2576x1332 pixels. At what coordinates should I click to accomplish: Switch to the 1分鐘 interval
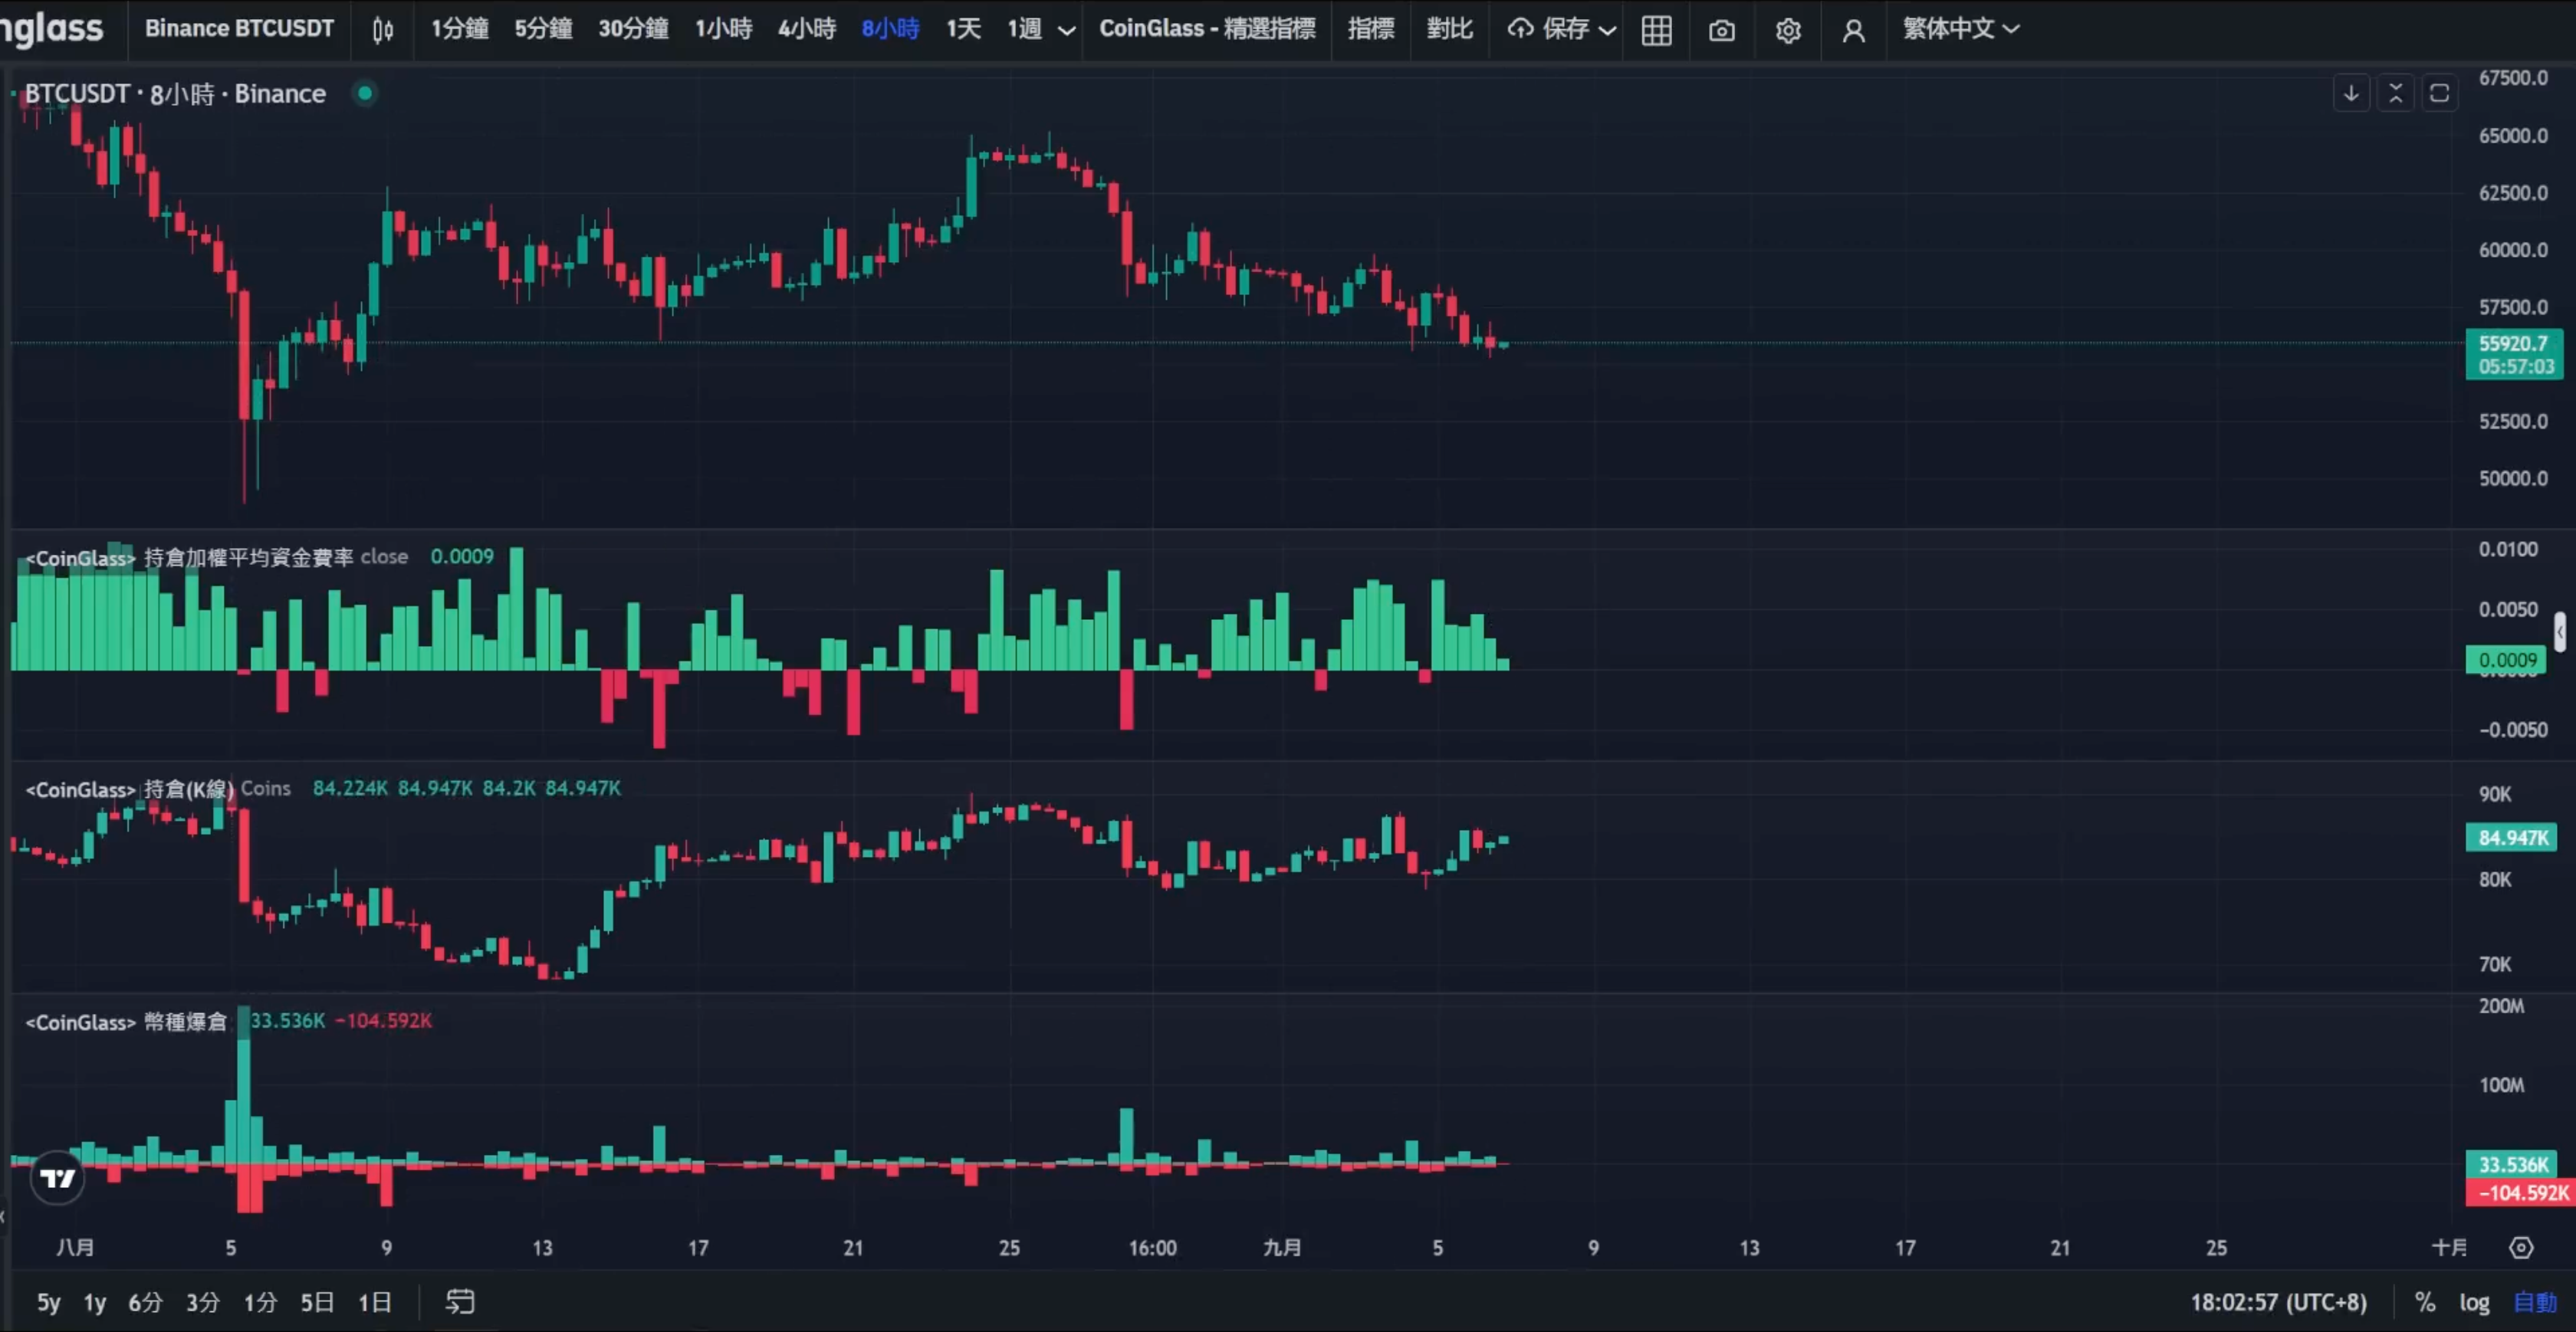click(x=459, y=29)
